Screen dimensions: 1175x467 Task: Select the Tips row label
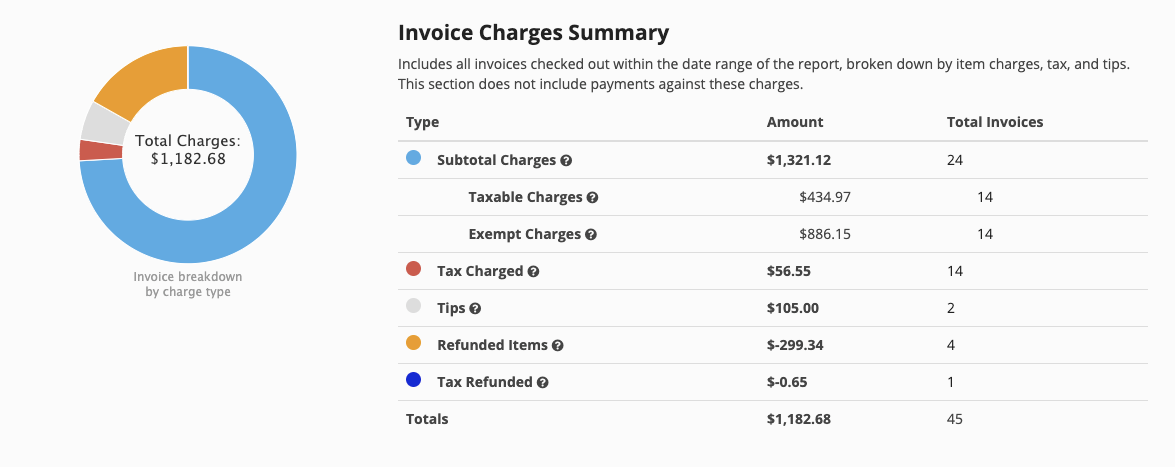tap(451, 308)
